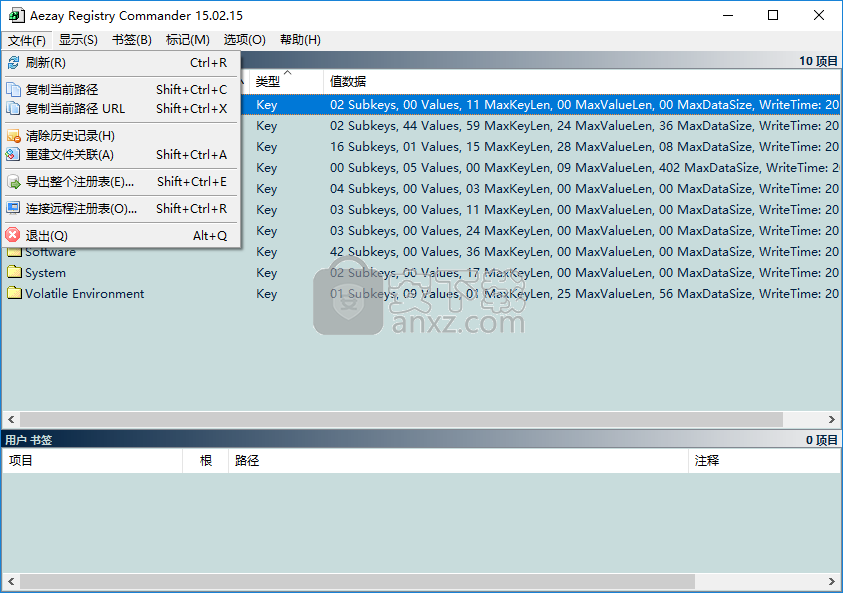Image resolution: width=843 pixels, height=593 pixels.
Task: Open the 书签(B) menu
Action: point(132,40)
